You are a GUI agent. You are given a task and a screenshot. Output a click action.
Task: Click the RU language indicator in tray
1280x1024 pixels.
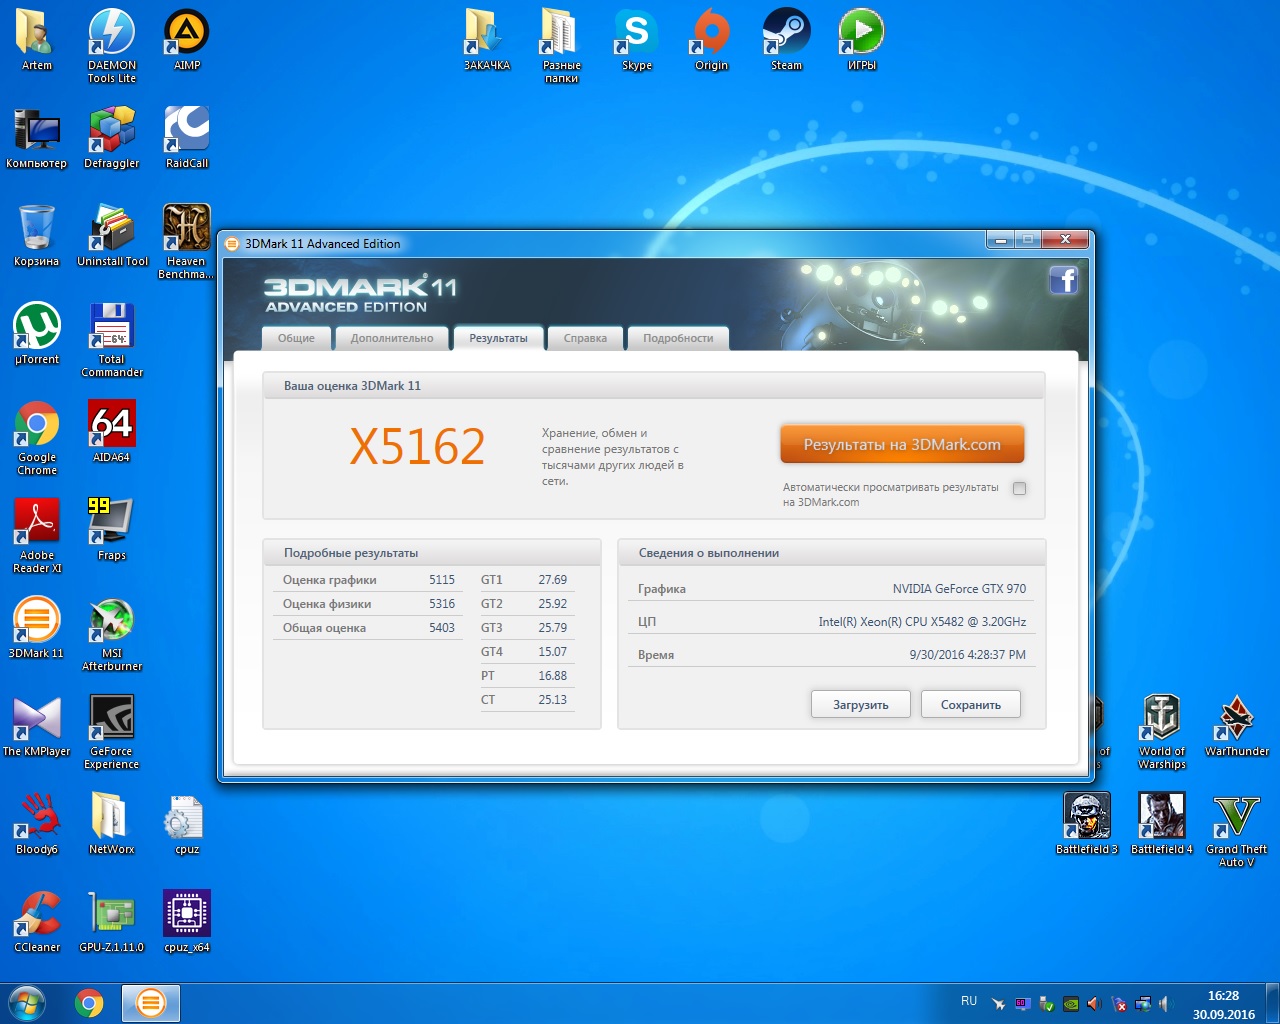coord(968,1001)
